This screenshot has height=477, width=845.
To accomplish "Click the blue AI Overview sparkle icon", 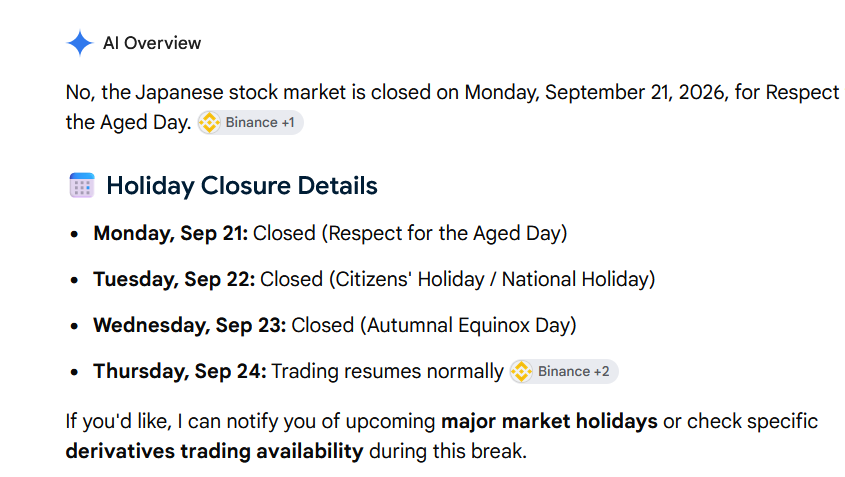I will (x=80, y=43).
